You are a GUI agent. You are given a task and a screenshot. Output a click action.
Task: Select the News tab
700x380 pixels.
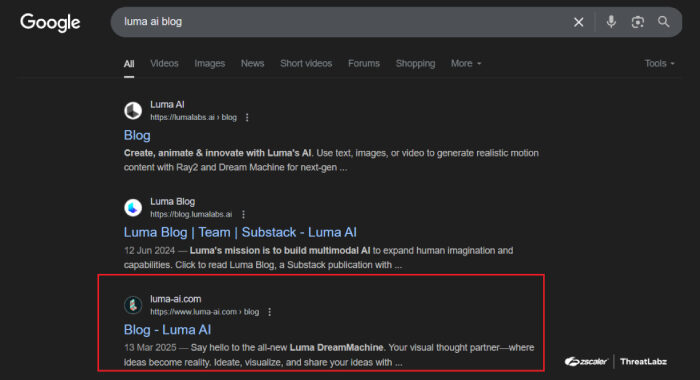[252, 63]
